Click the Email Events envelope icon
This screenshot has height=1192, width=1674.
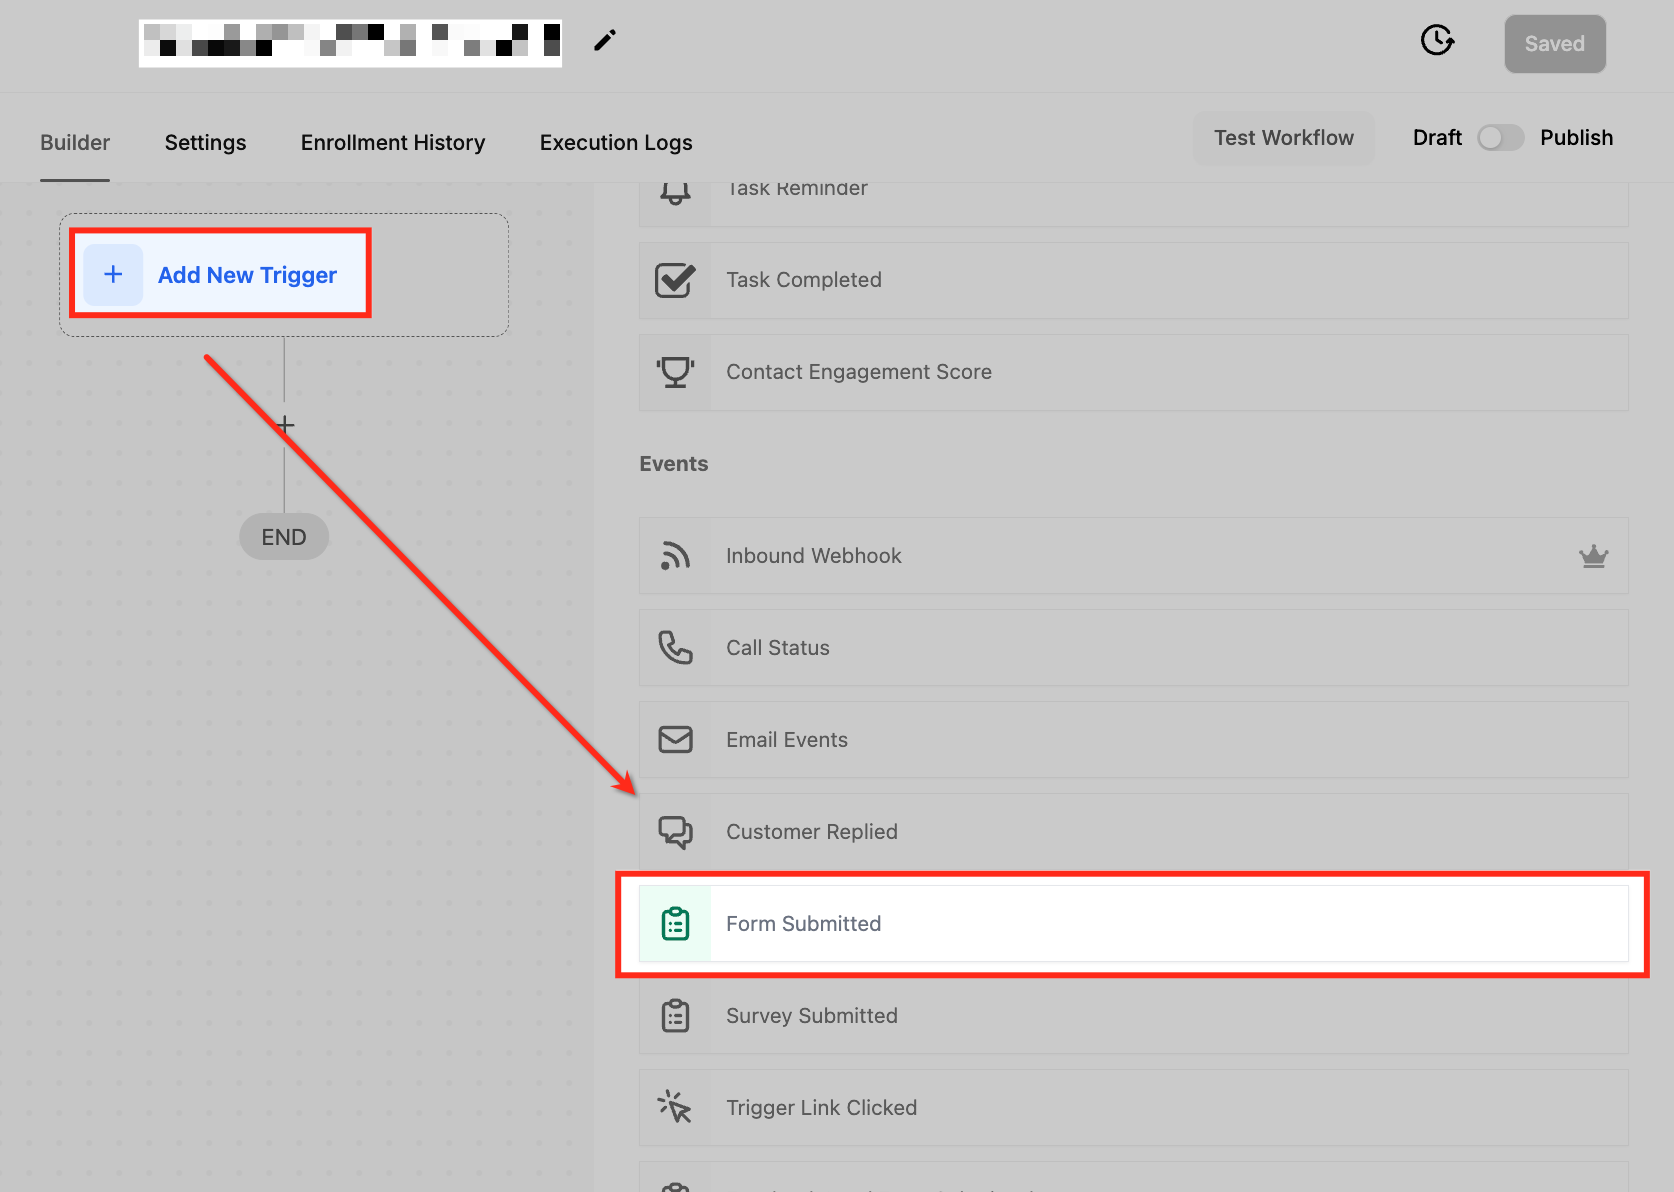(x=675, y=739)
